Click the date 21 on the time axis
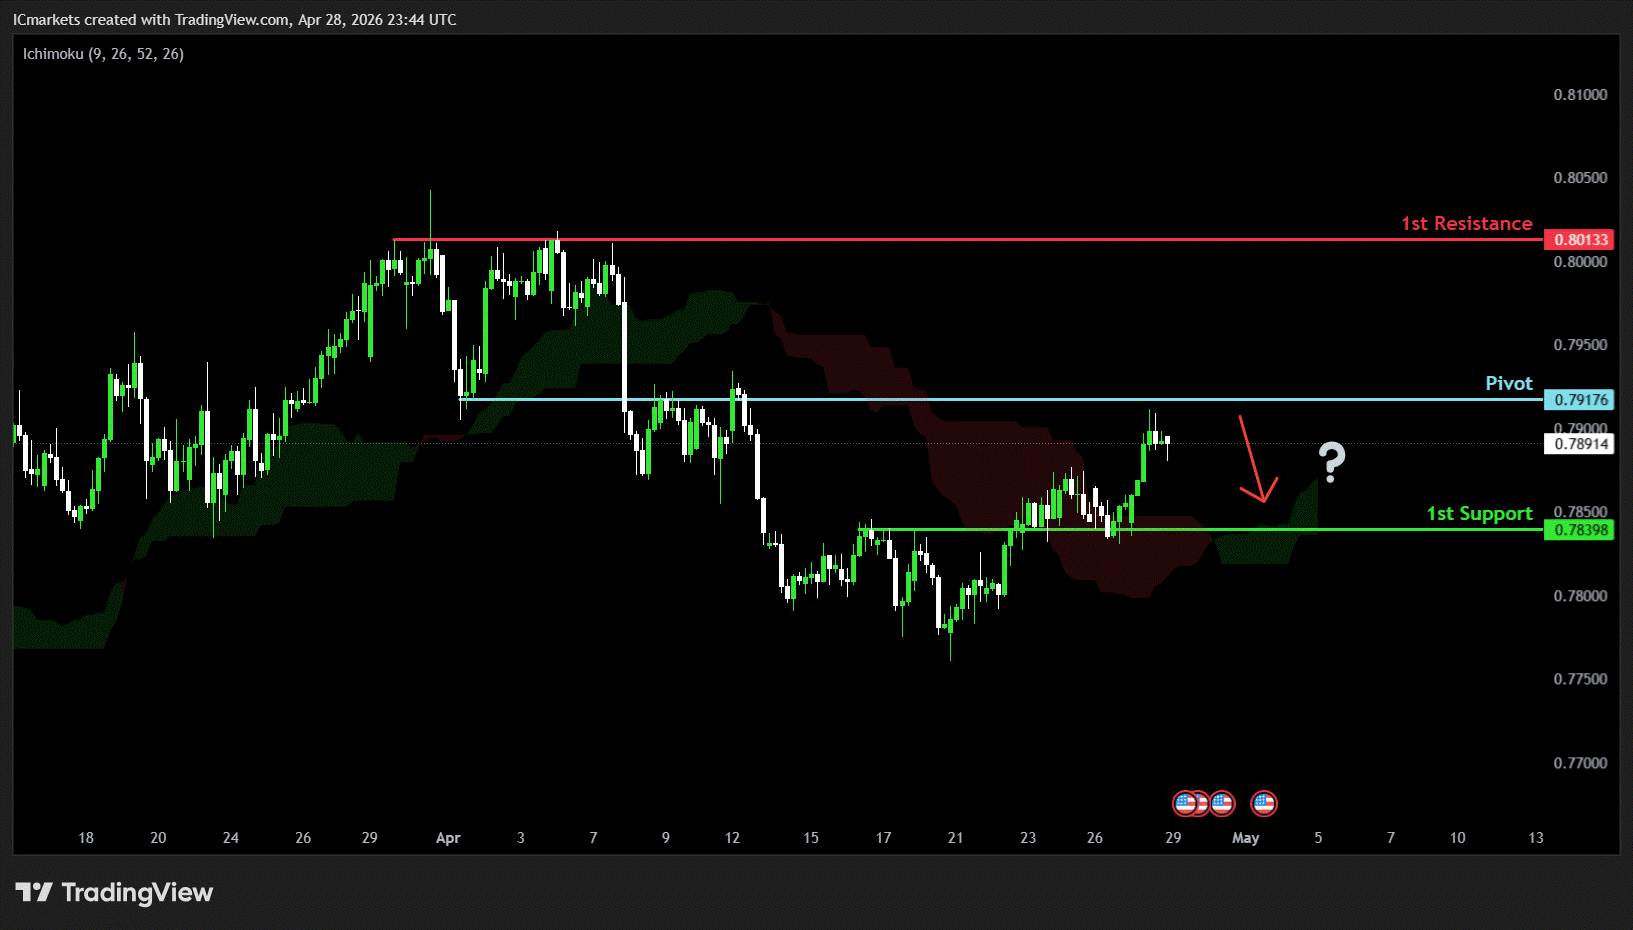1633x930 pixels. pos(955,838)
